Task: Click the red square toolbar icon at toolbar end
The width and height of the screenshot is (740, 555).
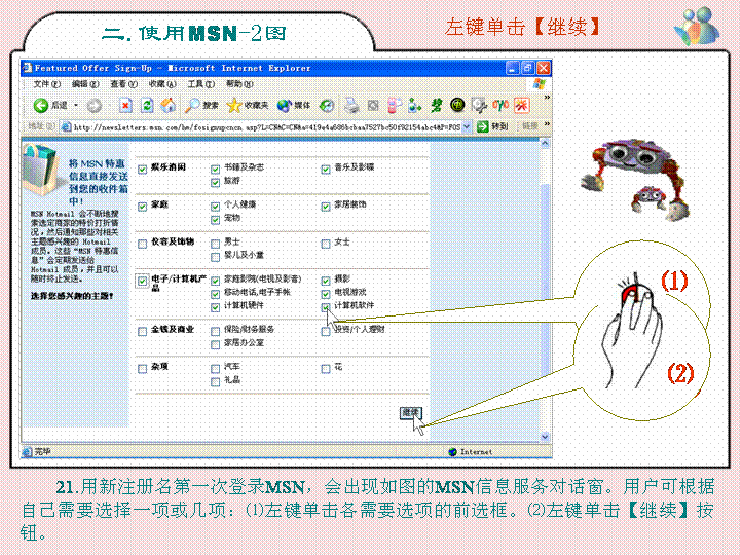Action: point(521,105)
